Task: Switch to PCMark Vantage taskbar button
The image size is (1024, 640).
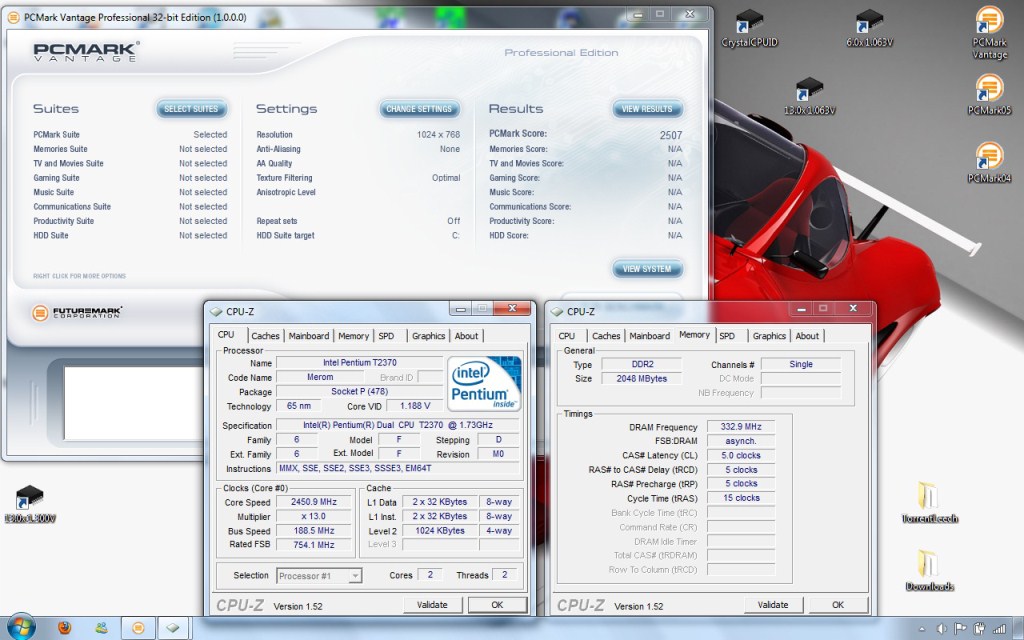Action: pos(138,628)
